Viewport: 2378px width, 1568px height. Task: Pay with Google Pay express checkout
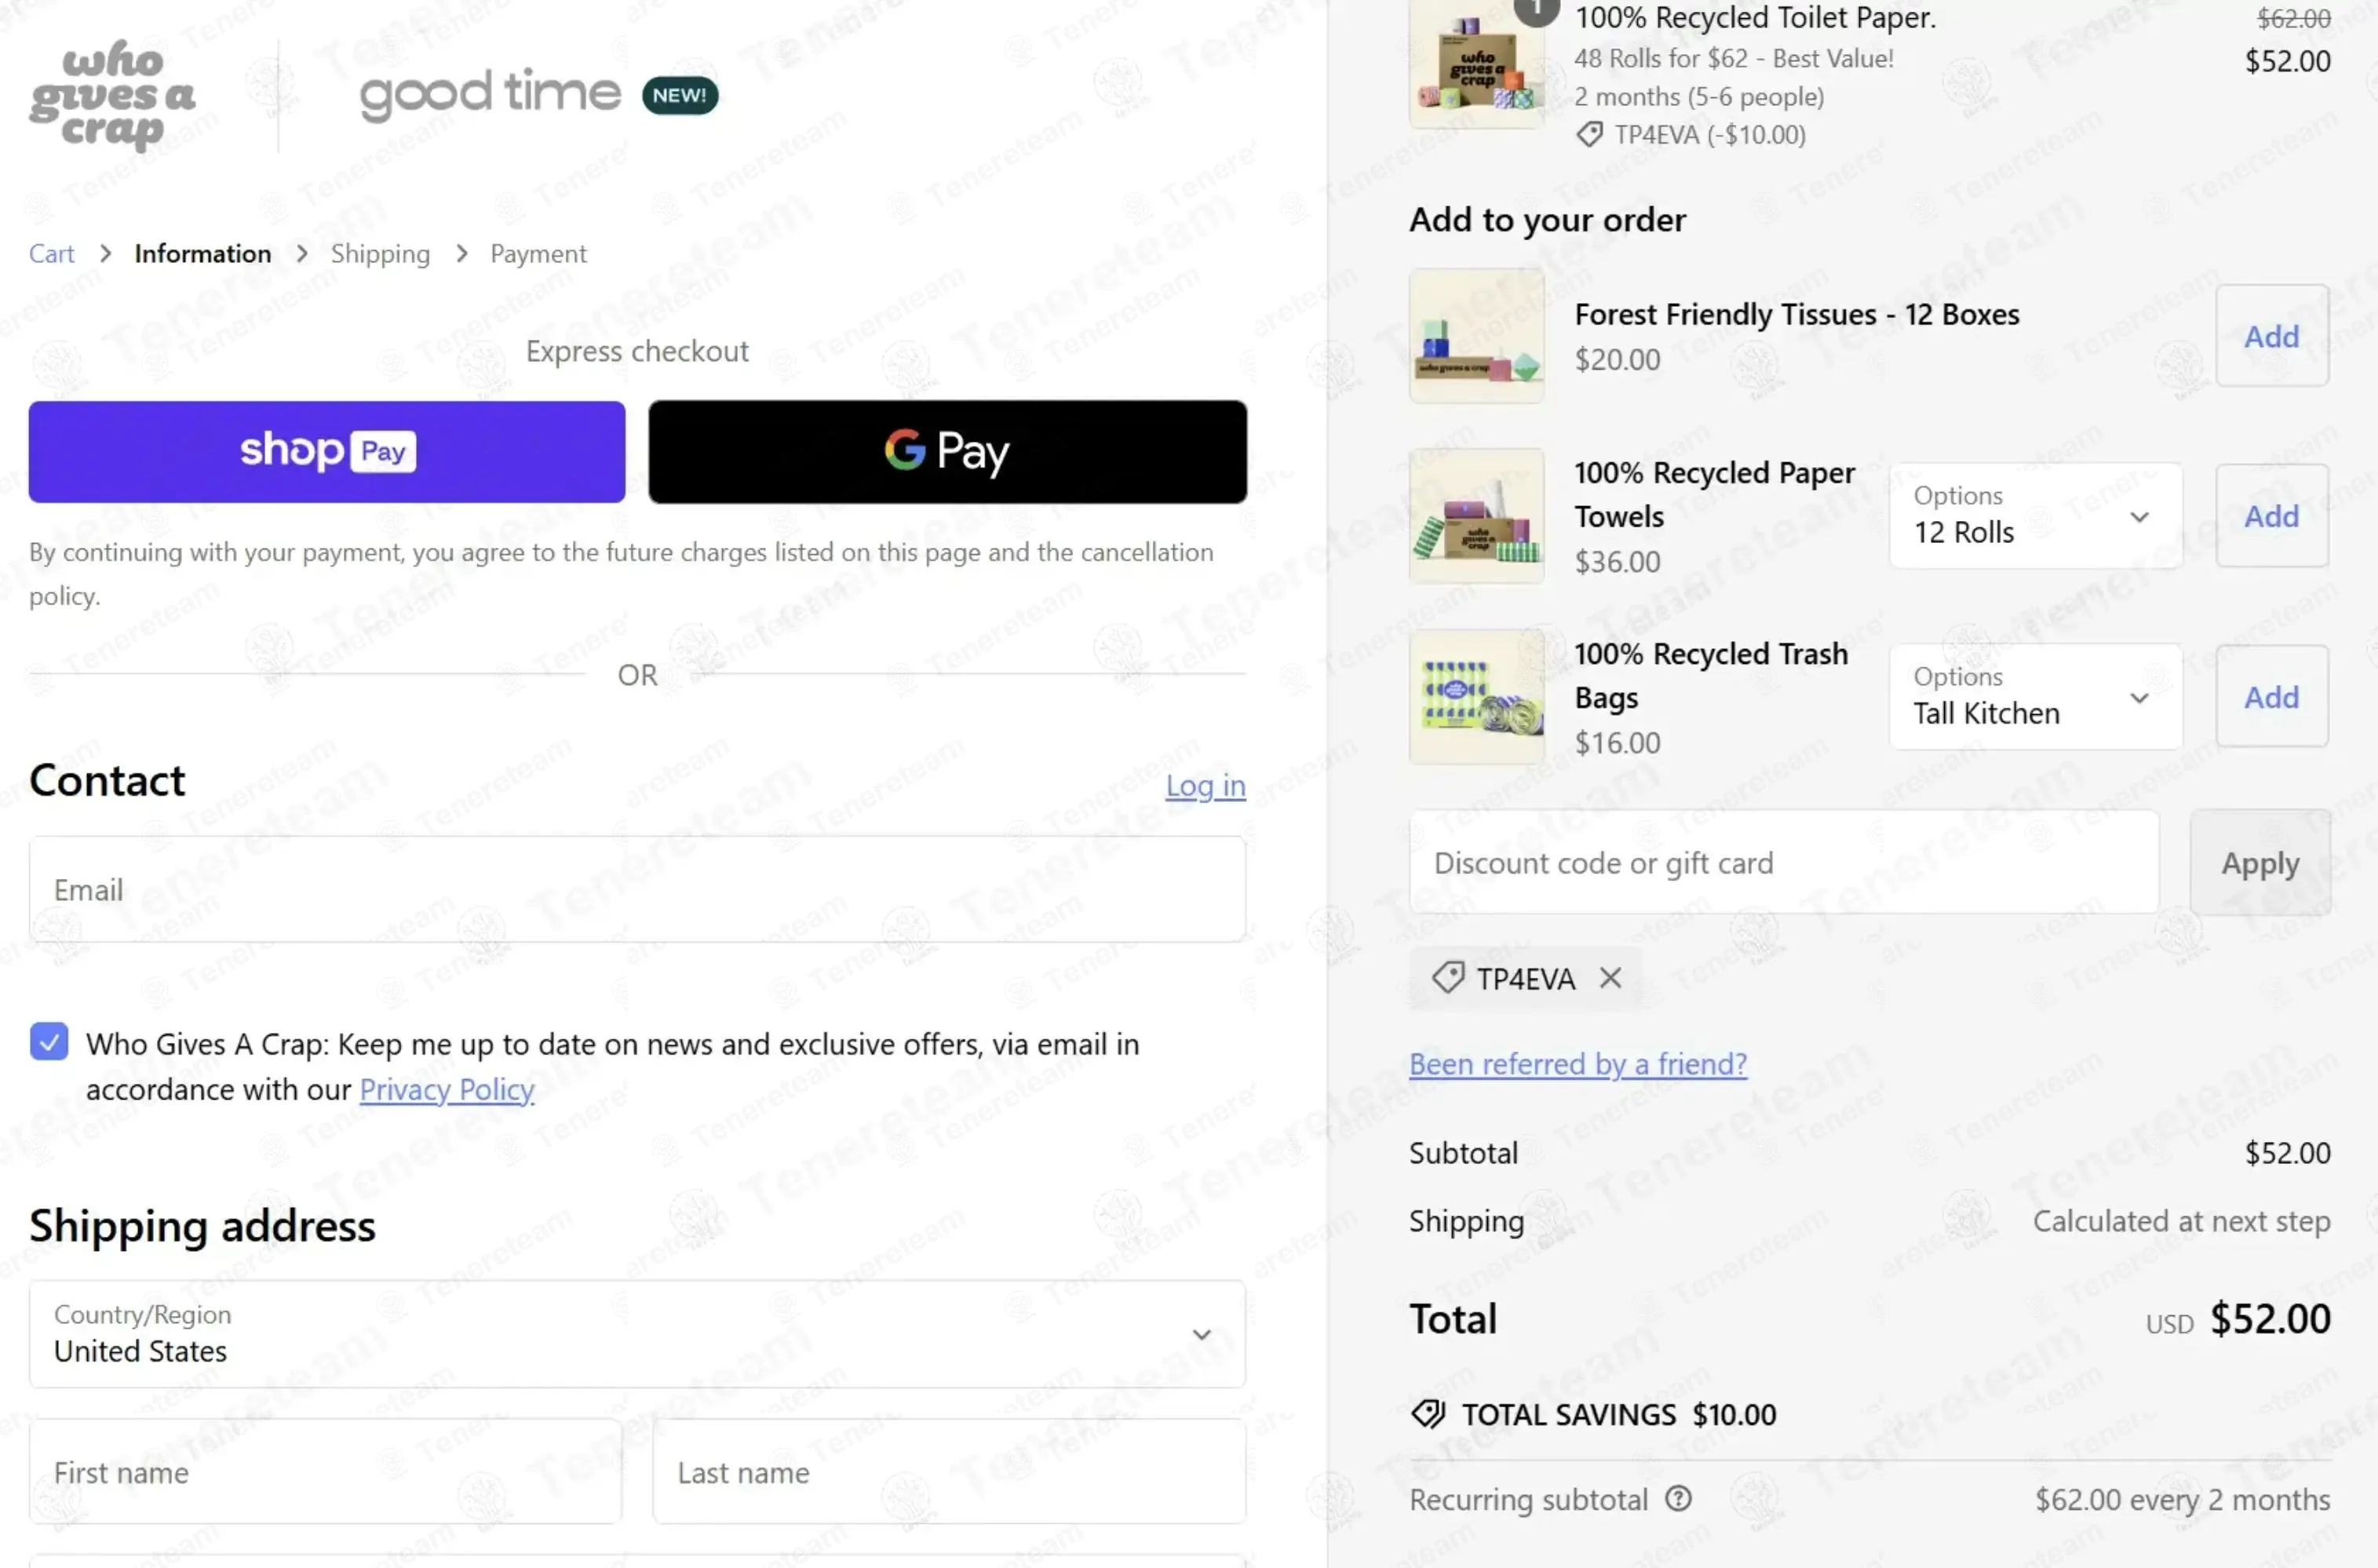click(x=947, y=452)
